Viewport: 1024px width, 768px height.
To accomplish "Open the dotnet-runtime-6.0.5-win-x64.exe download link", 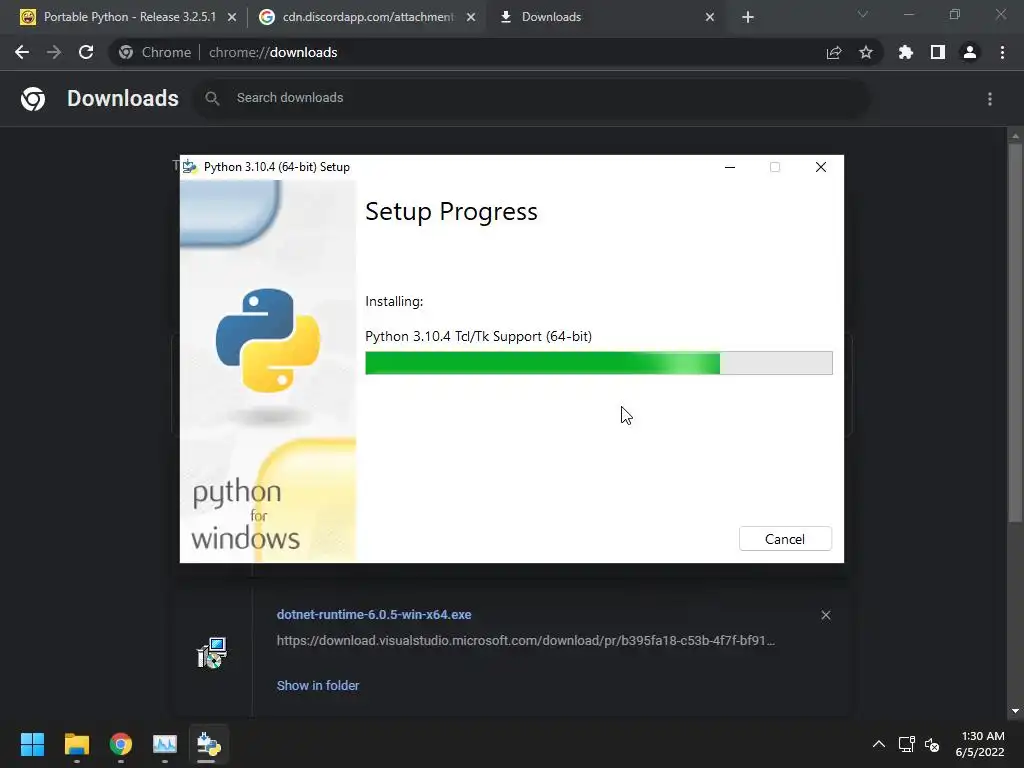I will coord(374,615).
